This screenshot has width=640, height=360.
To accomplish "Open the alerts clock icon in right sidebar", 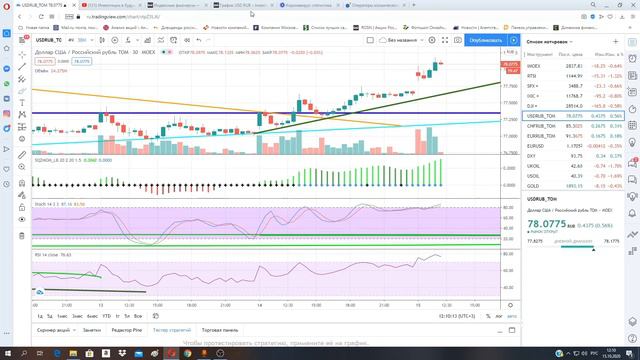I will [632, 59].
